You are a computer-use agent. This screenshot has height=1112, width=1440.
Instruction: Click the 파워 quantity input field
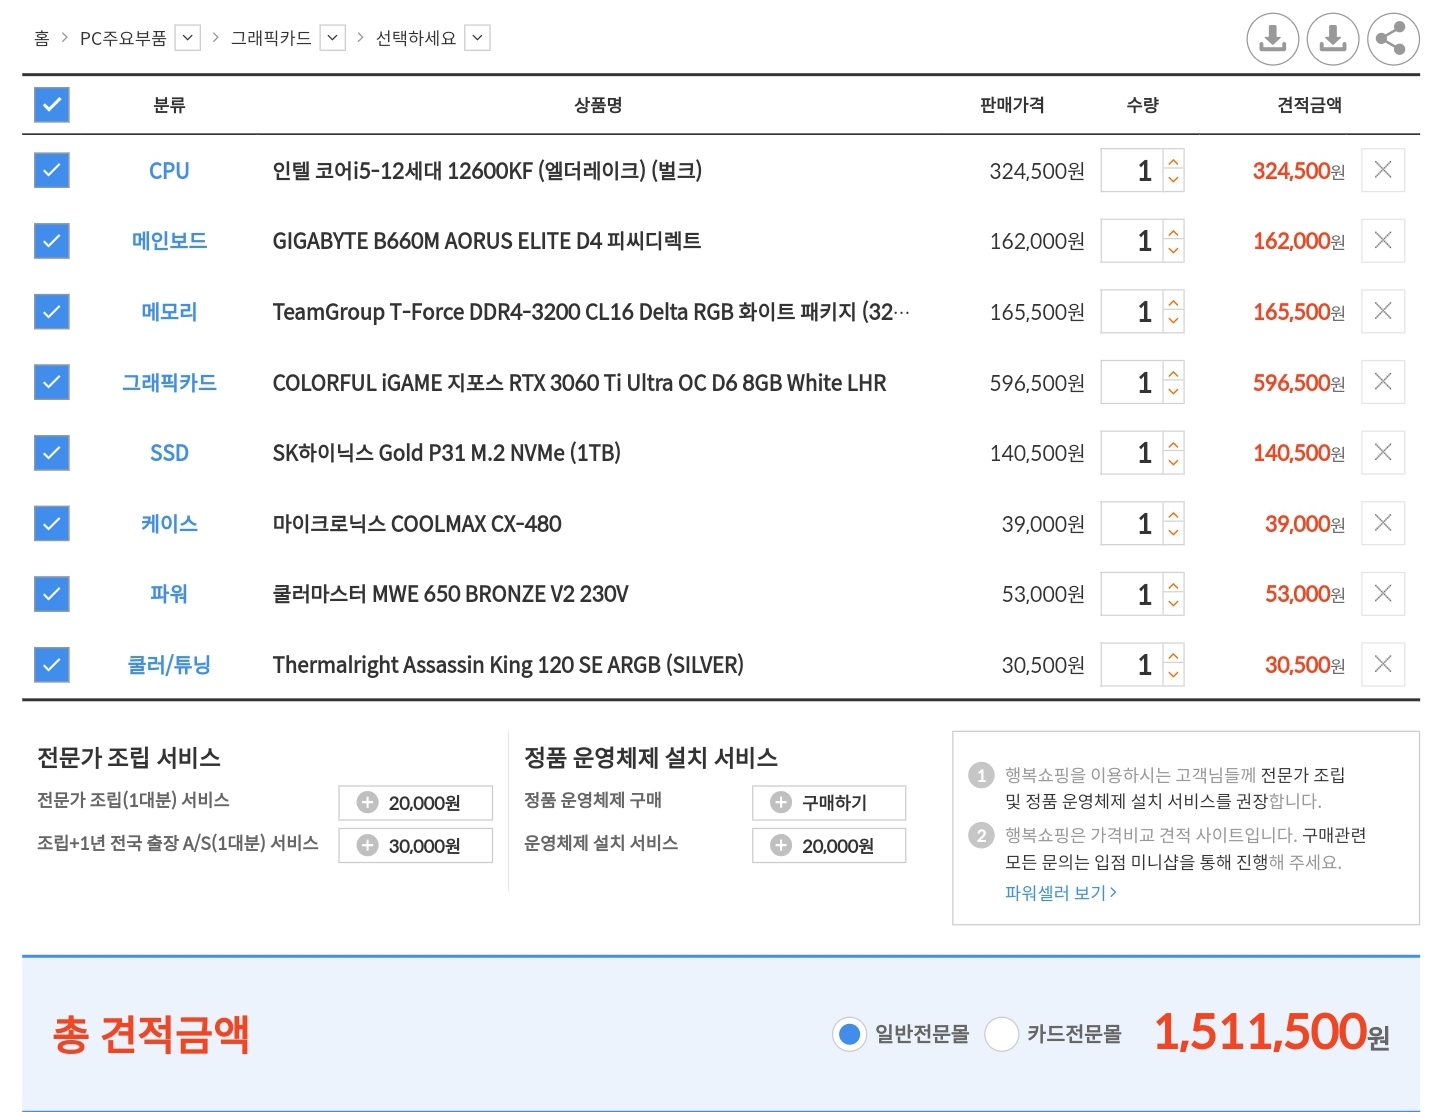[1132, 594]
